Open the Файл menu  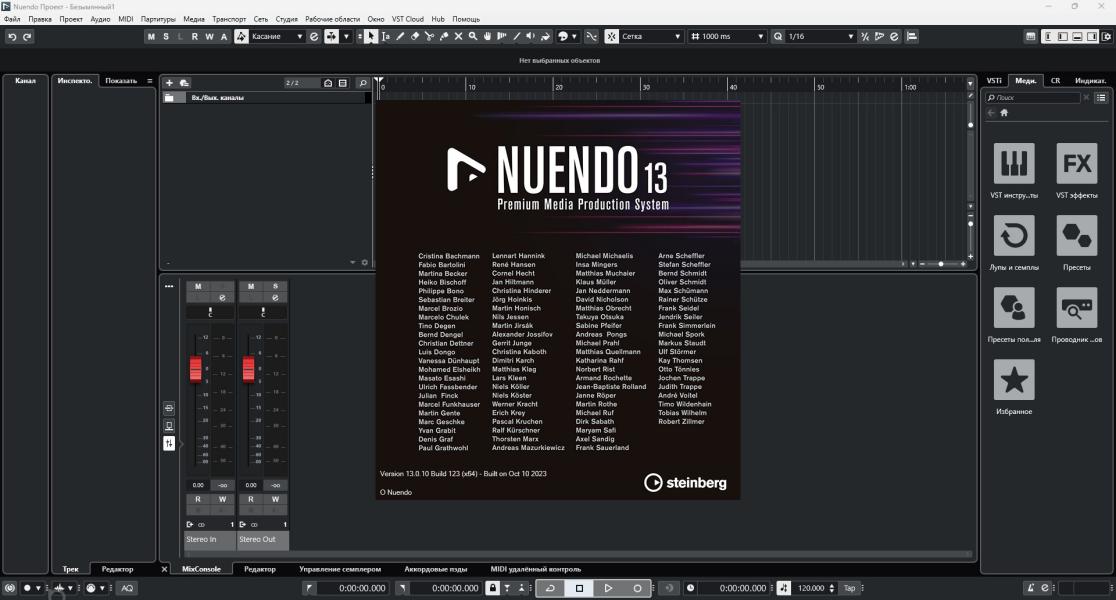(x=12, y=19)
